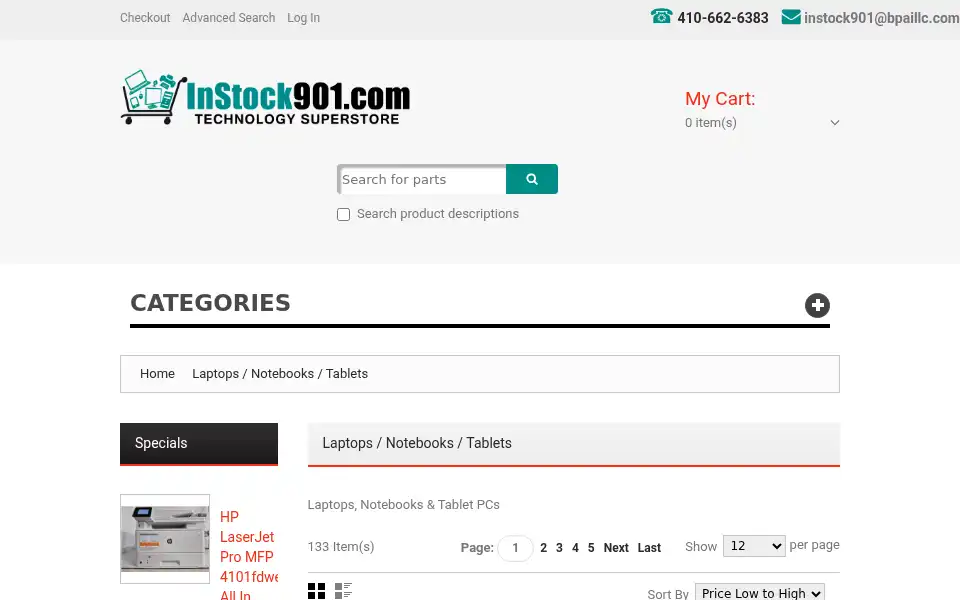Focus the Search for parts field
Viewport: 960px width, 600px height.
(422, 179)
